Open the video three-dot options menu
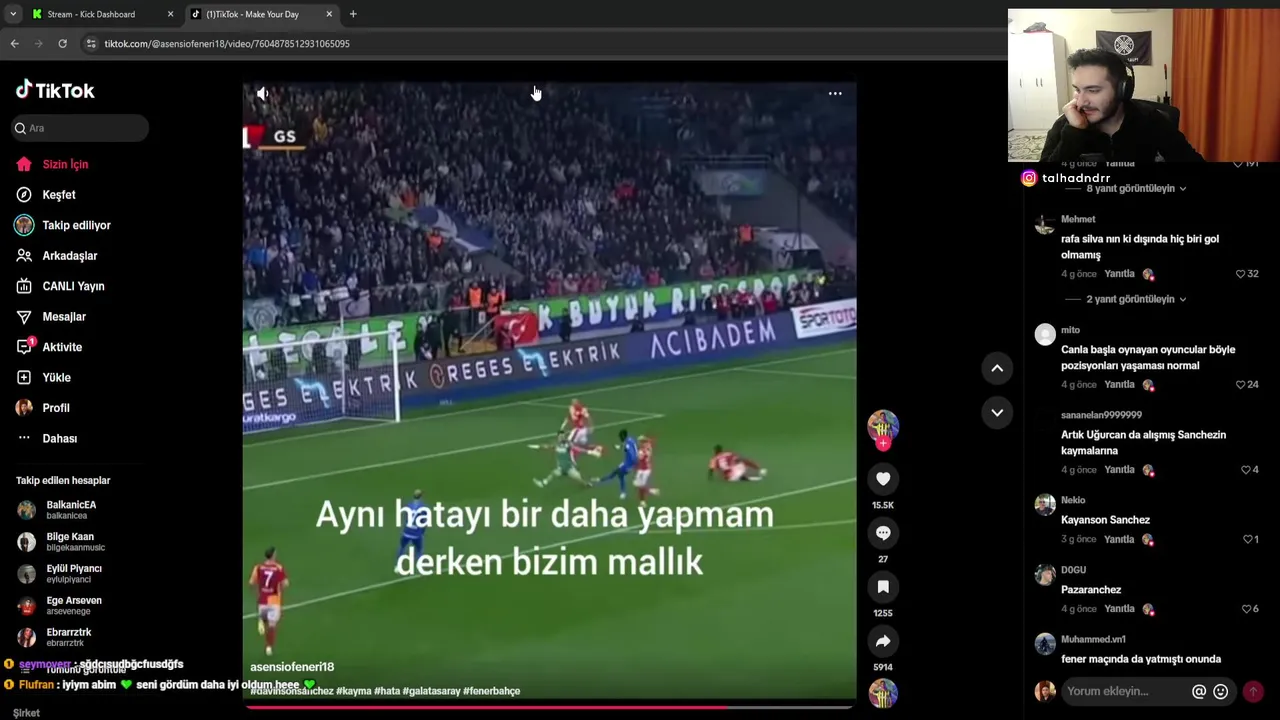 (x=835, y=93)
